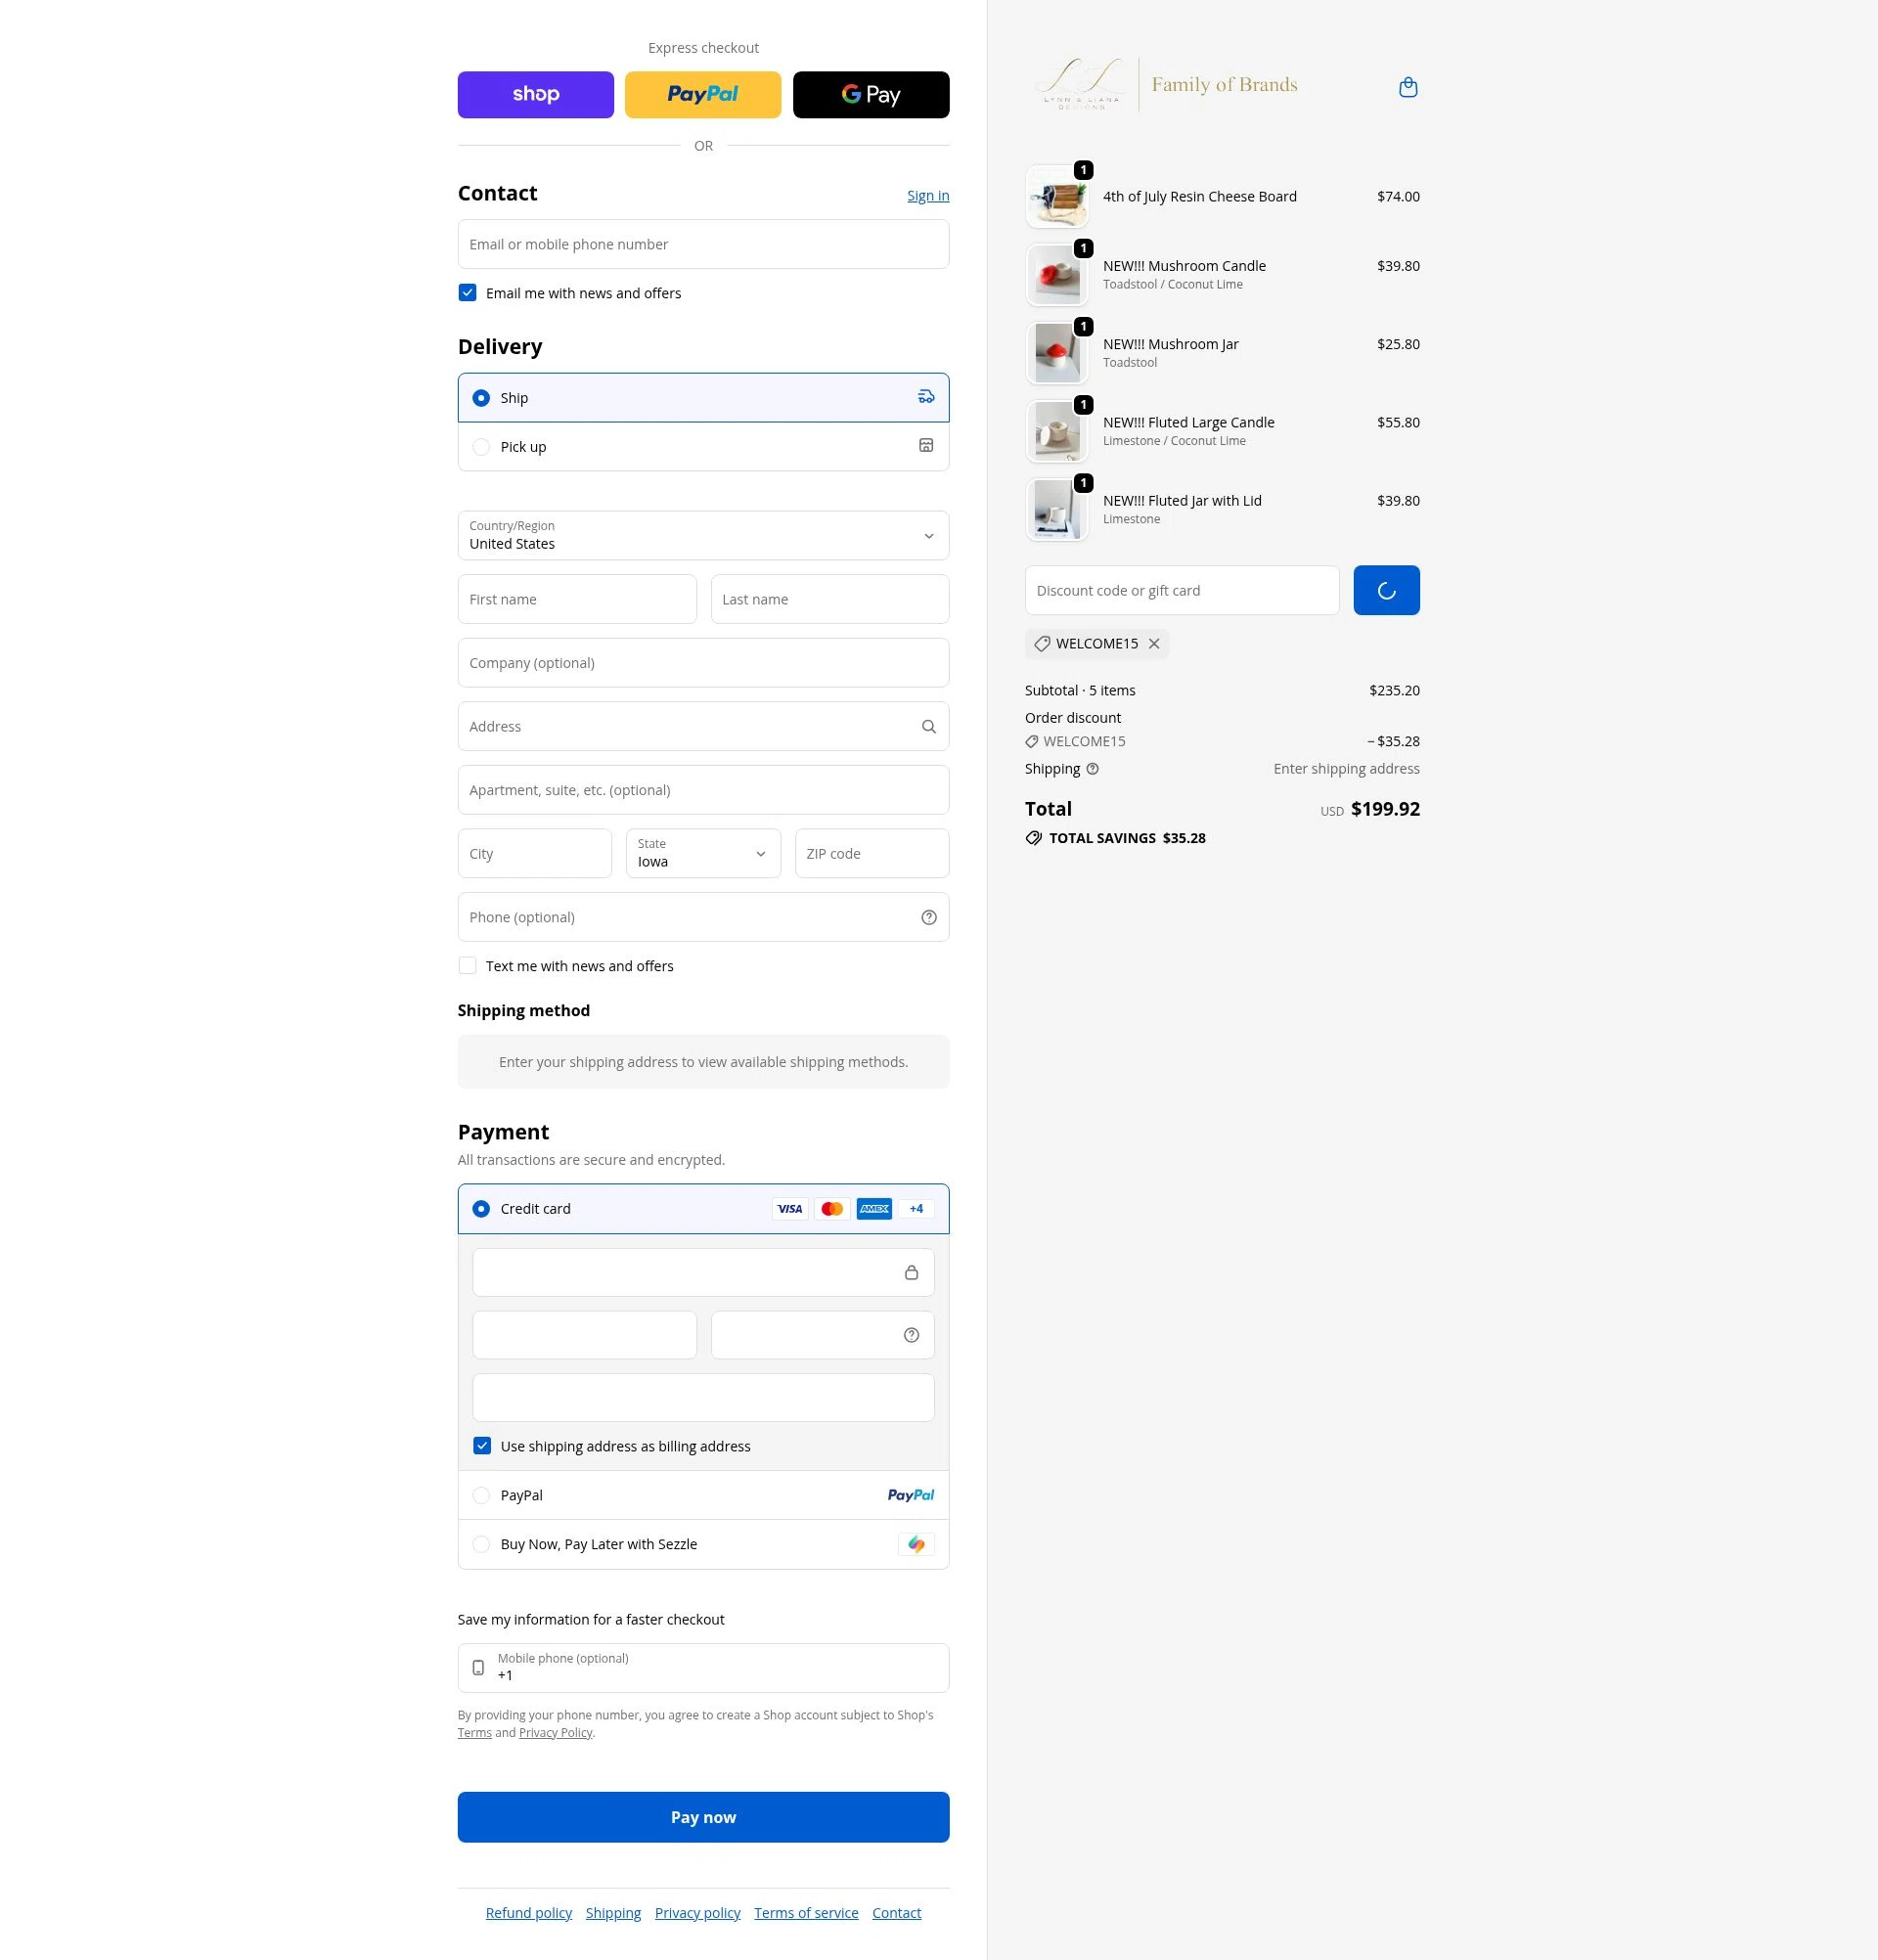Uncheck Email me with news and offers

click(467, 293)
